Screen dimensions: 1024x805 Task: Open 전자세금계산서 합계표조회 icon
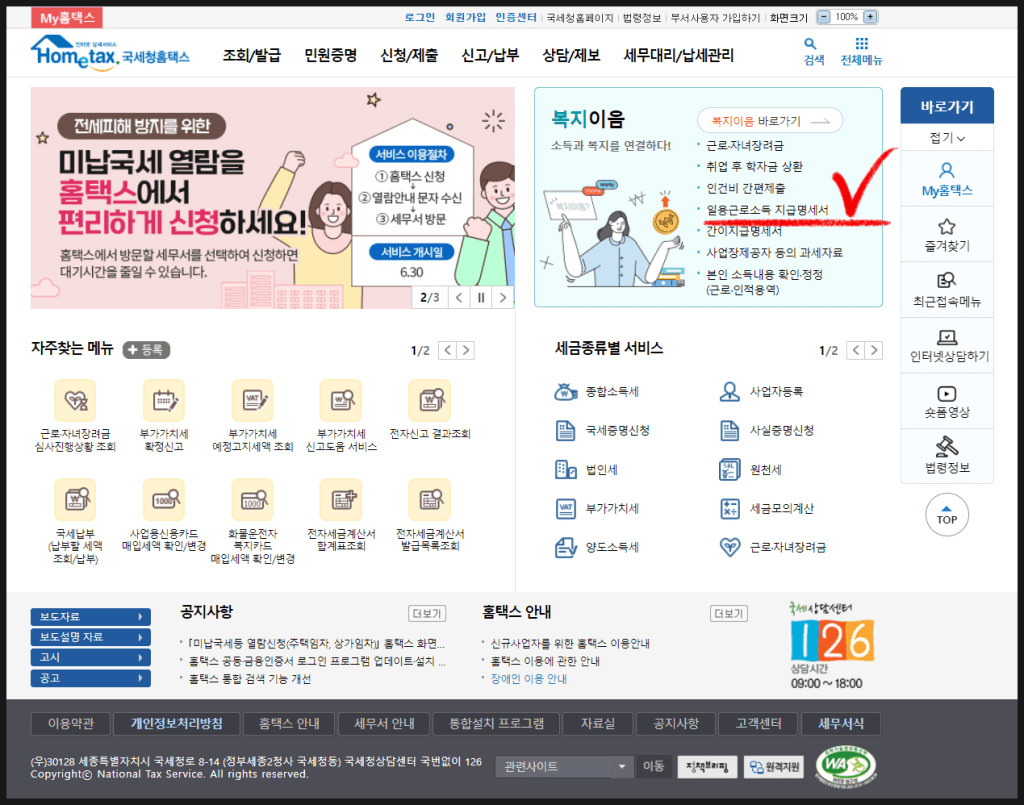coord(340,499)
